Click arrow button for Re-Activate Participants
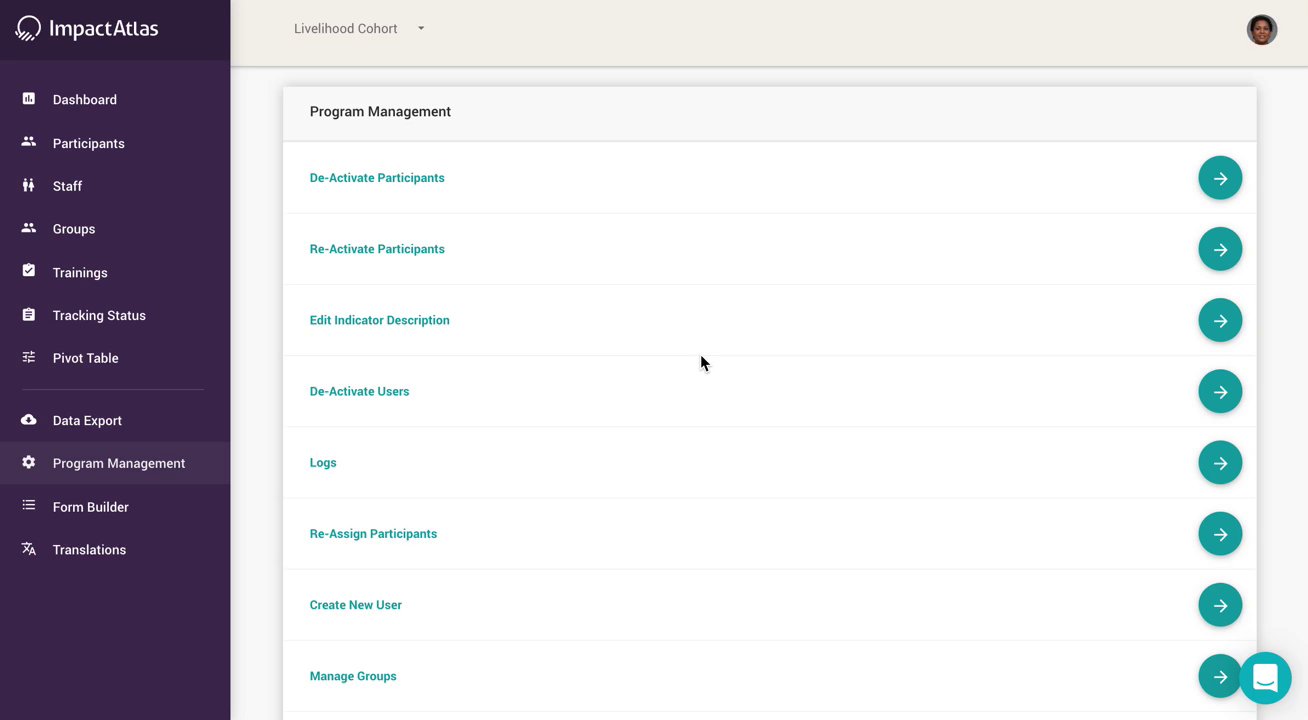This screenshot has height=720, width=1308. 1220,249
